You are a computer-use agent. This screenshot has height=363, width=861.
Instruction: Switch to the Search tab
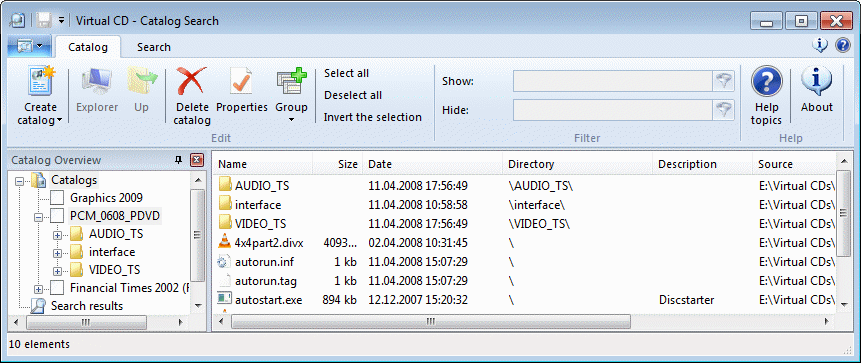click(x=154, y=47)
